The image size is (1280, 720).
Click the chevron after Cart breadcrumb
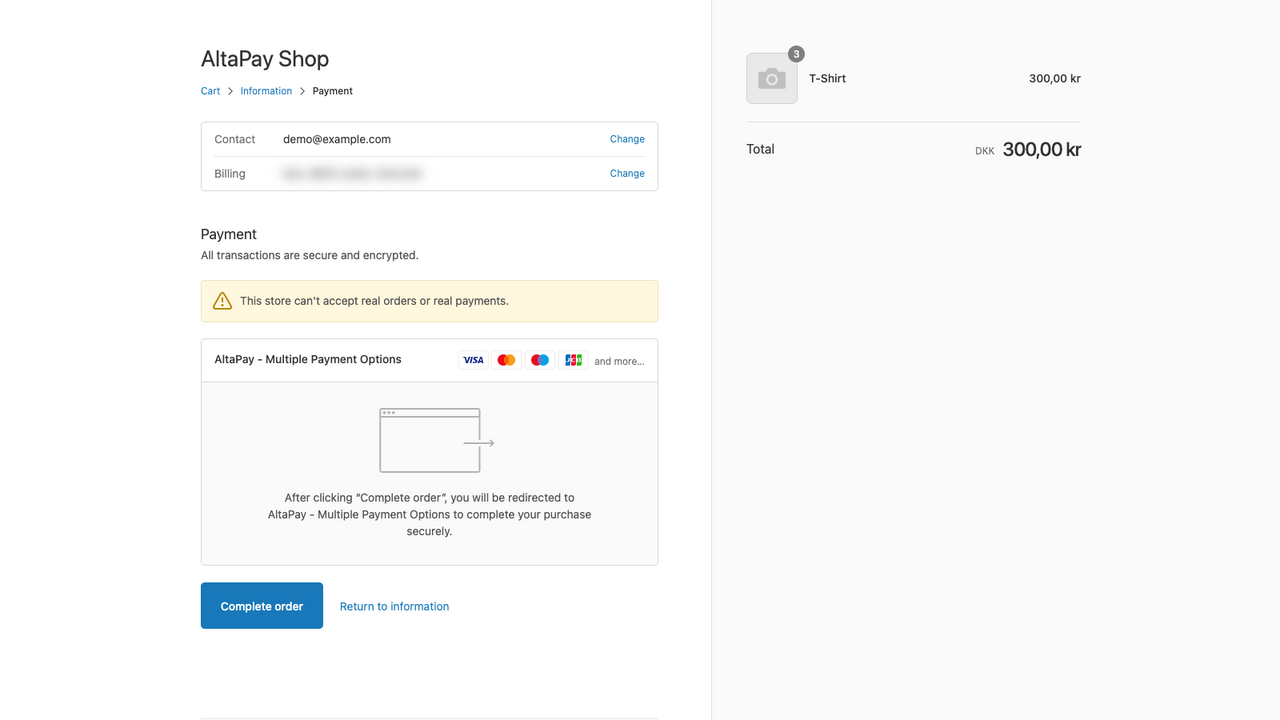pyautogui.click(x=230, y=91)
